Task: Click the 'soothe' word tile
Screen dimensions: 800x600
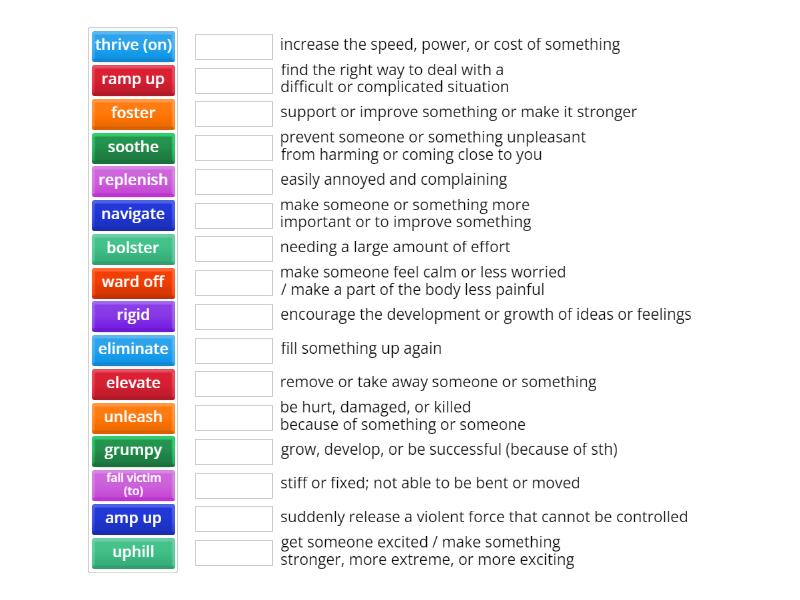Action: (x=133, y=147)
